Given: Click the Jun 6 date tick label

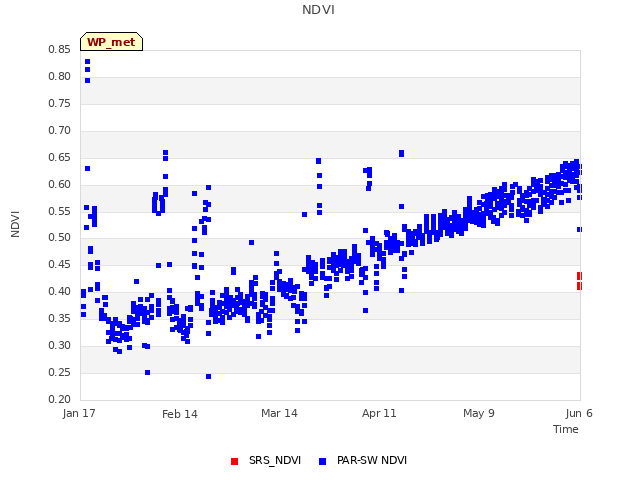Looking at the screenshot, I should coord(579,413).
